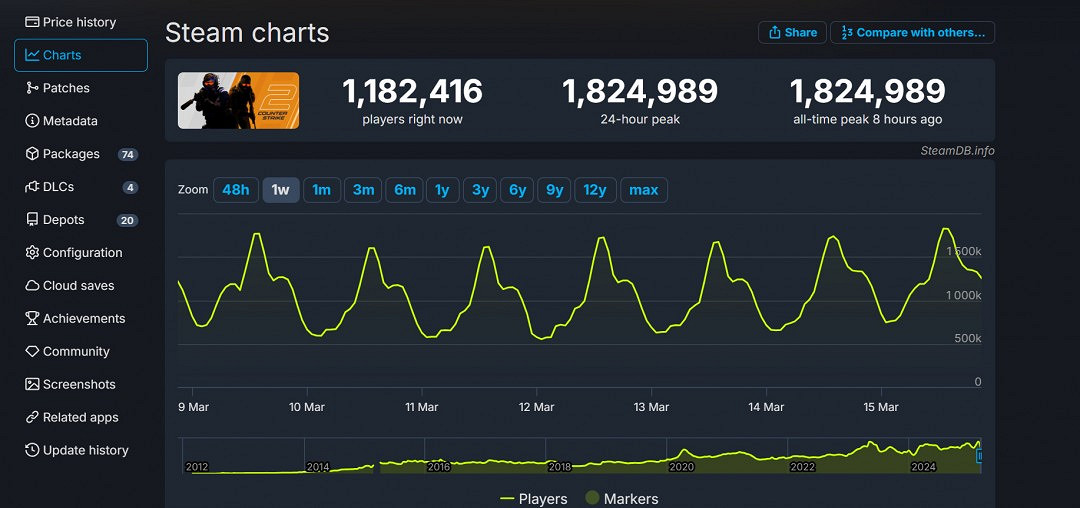Click the Configuration gear icon
Viewport: 1080px width, 508px height.
(x=32, y=253)
